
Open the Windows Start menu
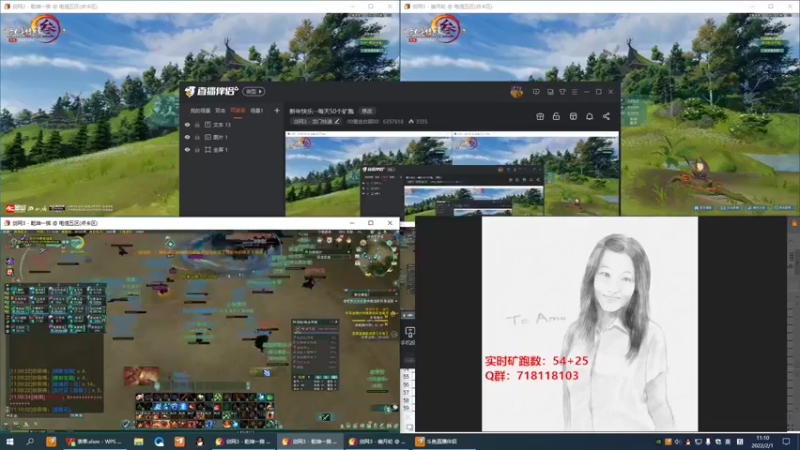pyautogui.click(x=10, y=441)
